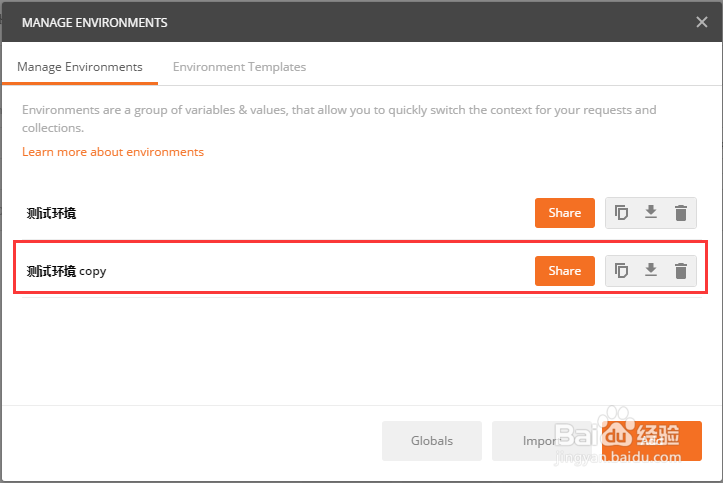
Task: Close the Manage Environments dialog
Action: click(x=701, y=22)
